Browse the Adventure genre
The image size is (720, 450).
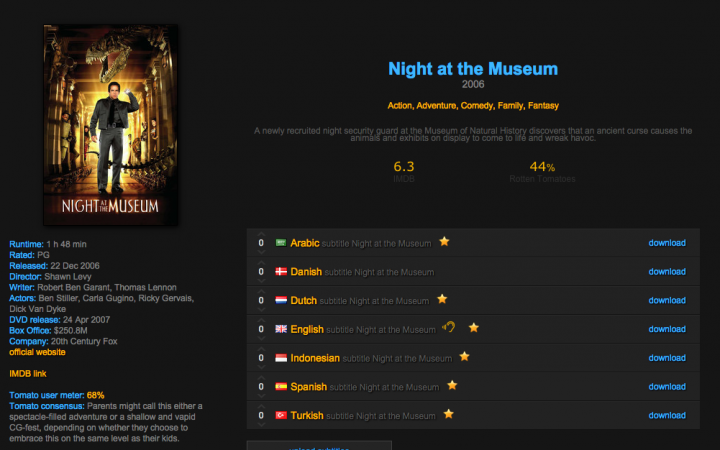(x=436, y=106)
